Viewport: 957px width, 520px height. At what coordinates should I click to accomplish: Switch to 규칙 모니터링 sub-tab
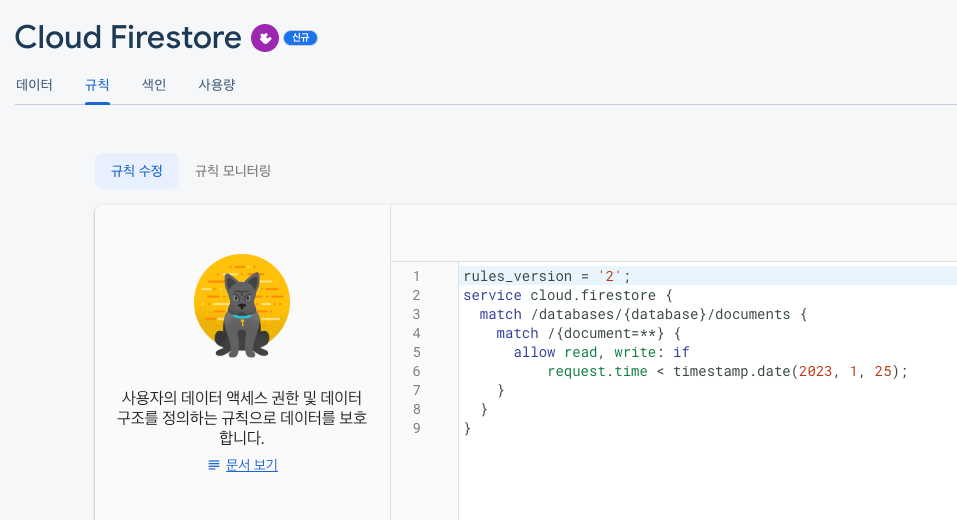pos(233,171)
